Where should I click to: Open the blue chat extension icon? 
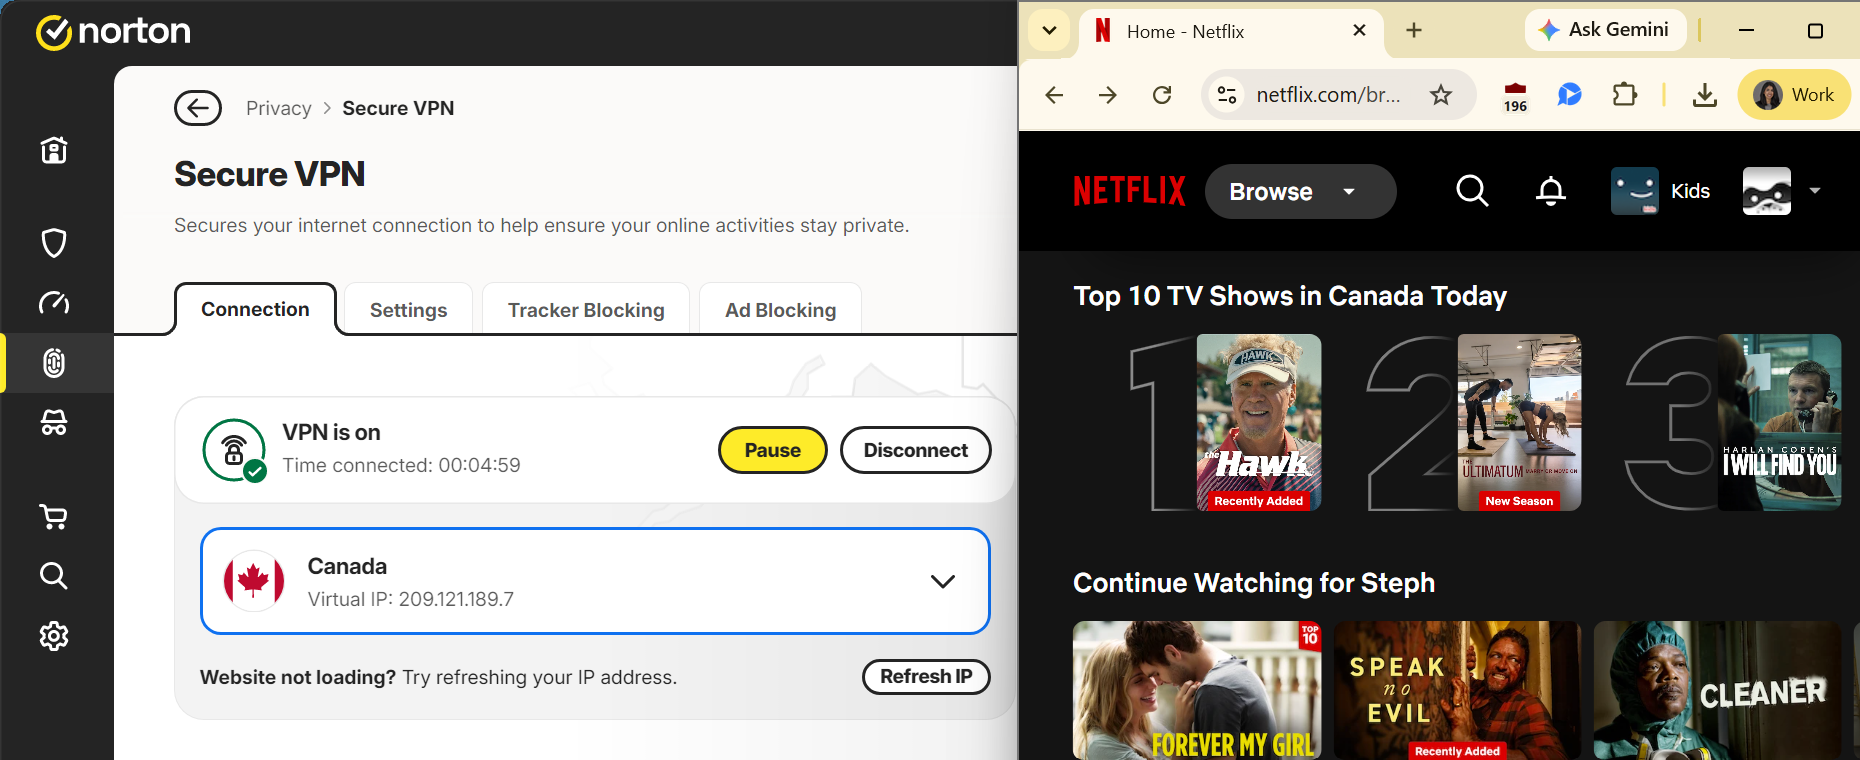1570,95
